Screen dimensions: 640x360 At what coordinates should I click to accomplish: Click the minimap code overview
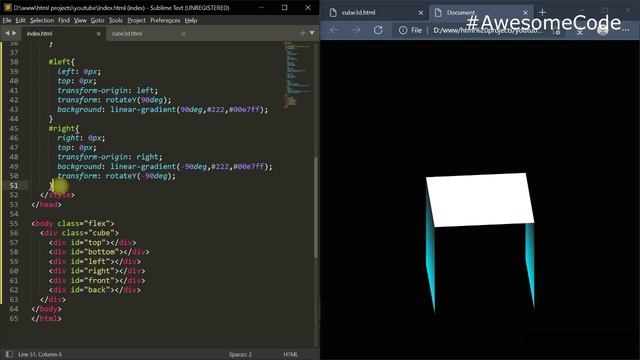coord(298,75)
